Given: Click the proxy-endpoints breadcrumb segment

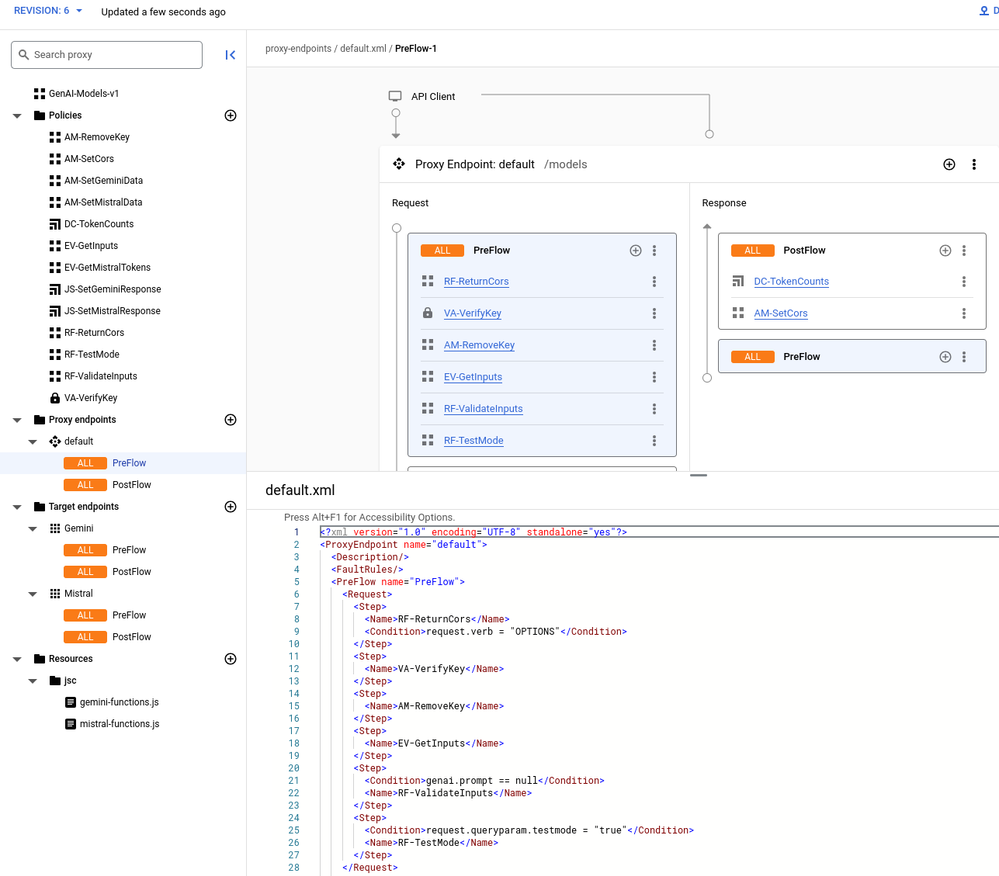Looking at the screenshot, I should [x=298, y=48].
